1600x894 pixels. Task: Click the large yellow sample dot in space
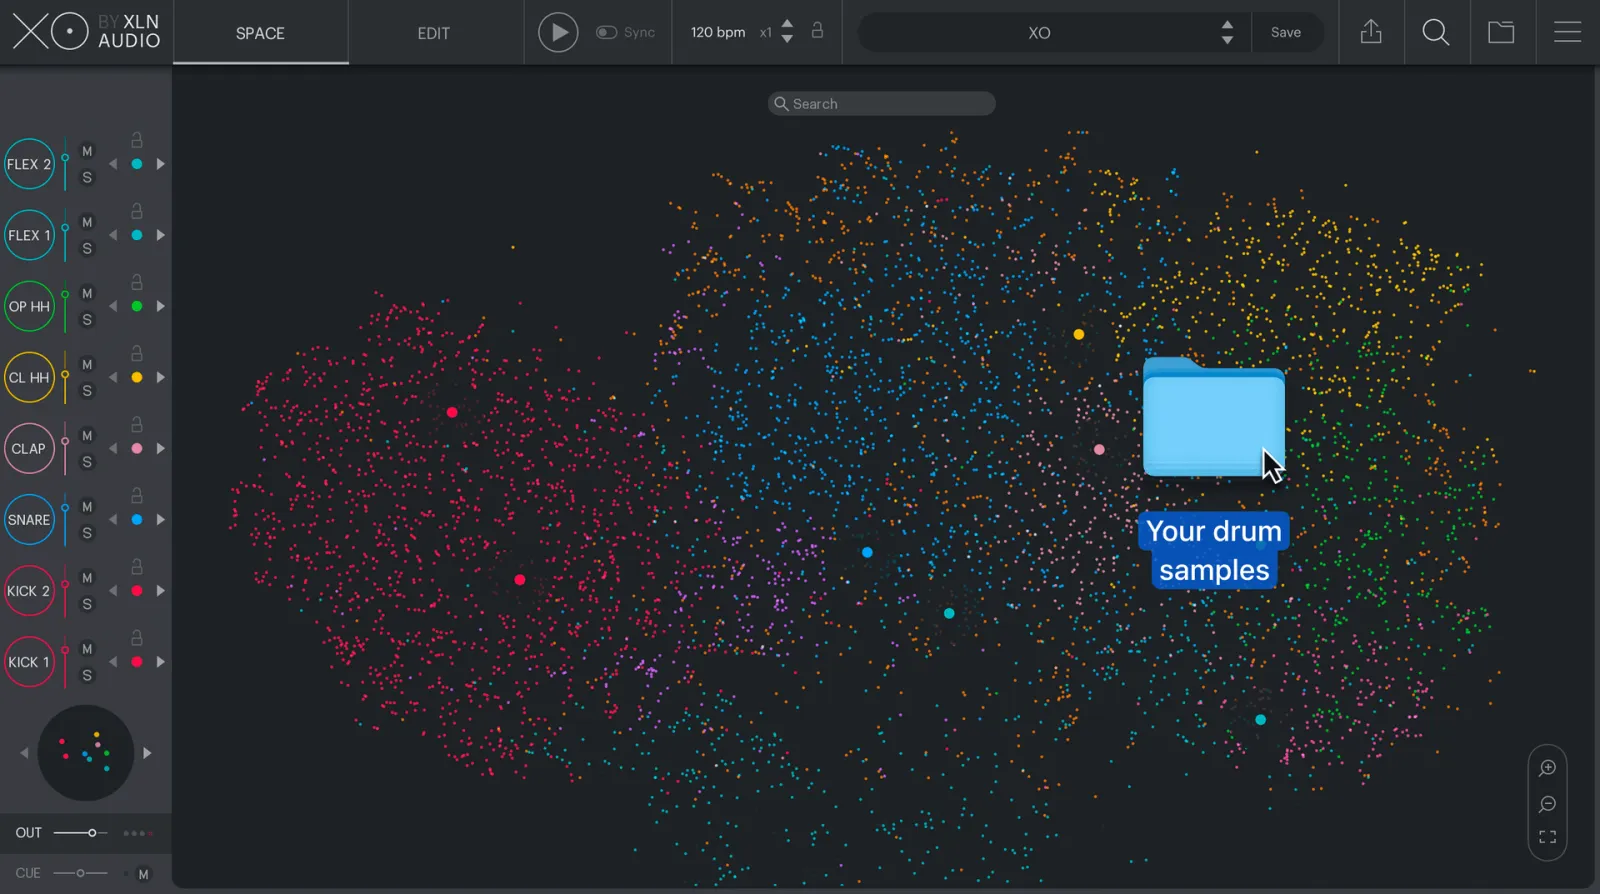point(1078,334)
